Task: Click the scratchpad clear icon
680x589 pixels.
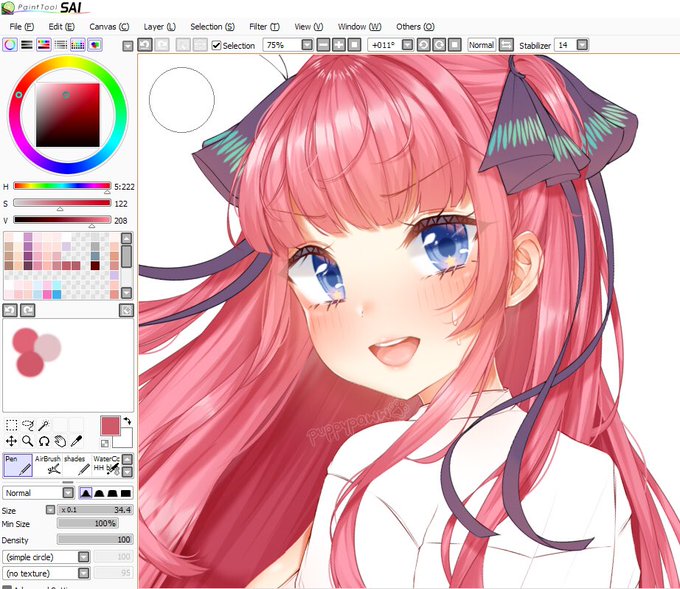Action: click(126, 310)
